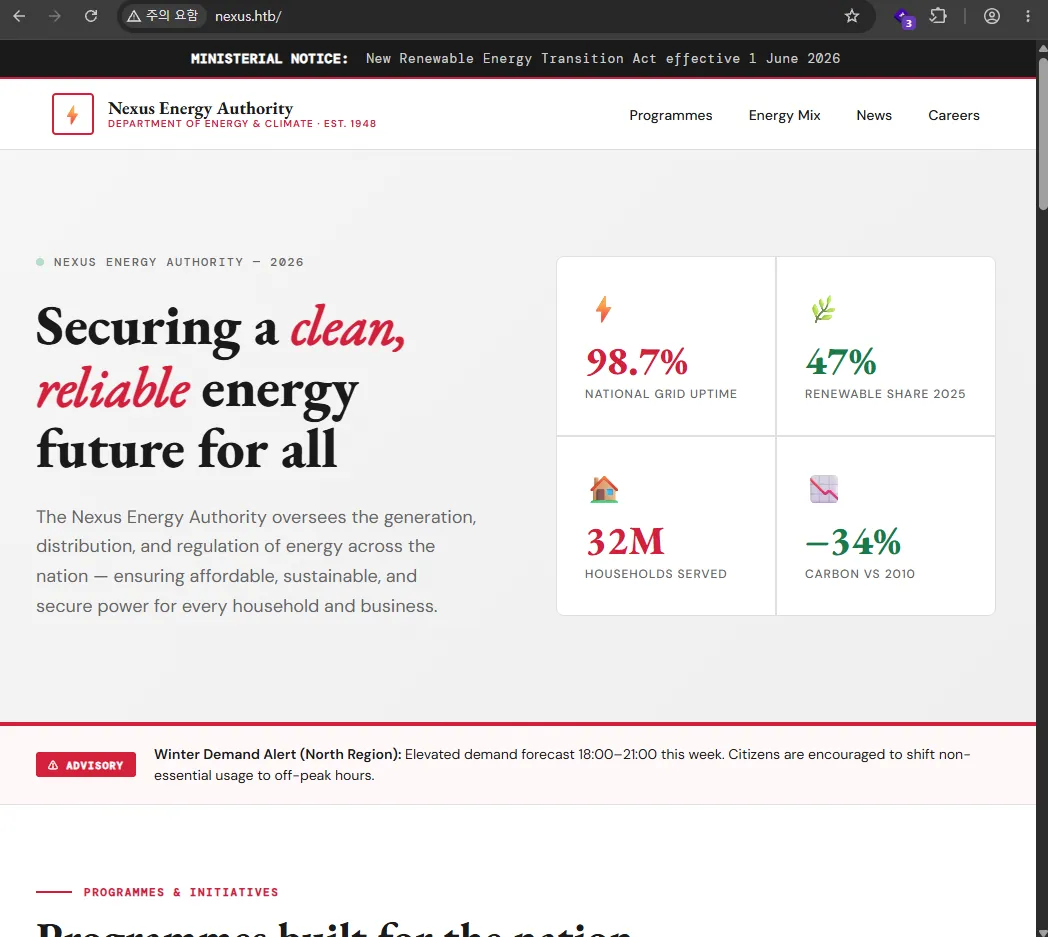
Task: Open the Extensions puzzle-piece menu
Action: click(x=938, y=16)
